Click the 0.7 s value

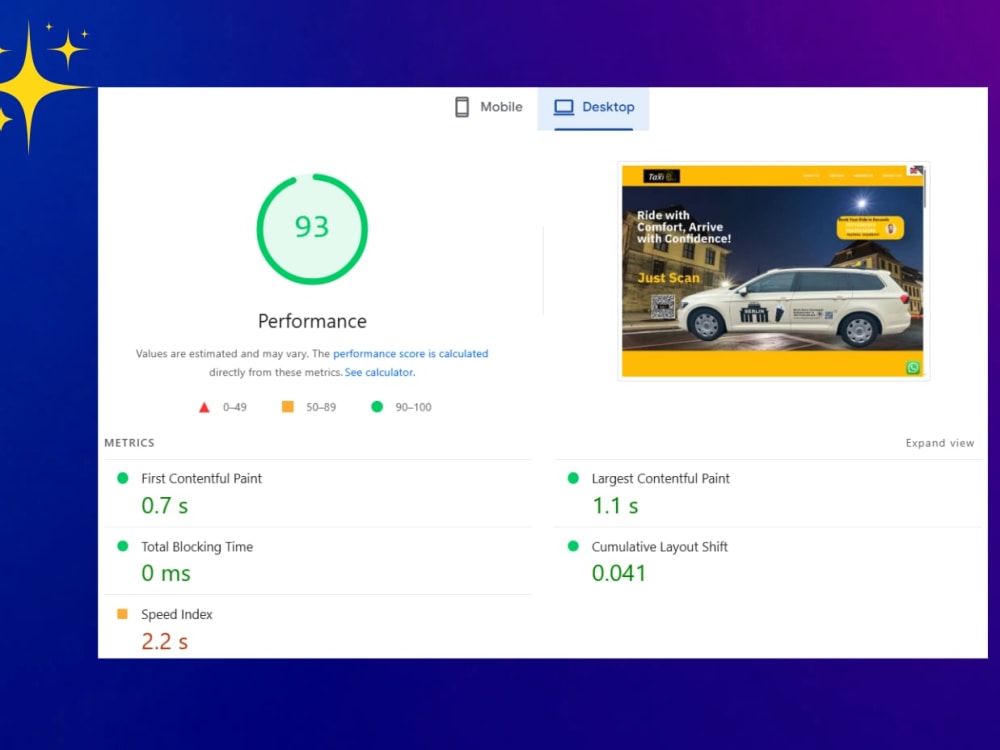[x=165, y=506]
